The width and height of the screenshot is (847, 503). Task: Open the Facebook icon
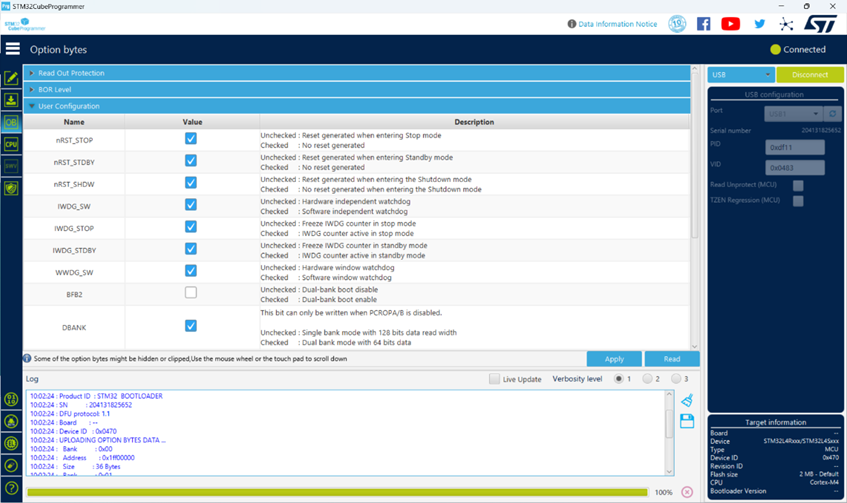tap(703, 24)
